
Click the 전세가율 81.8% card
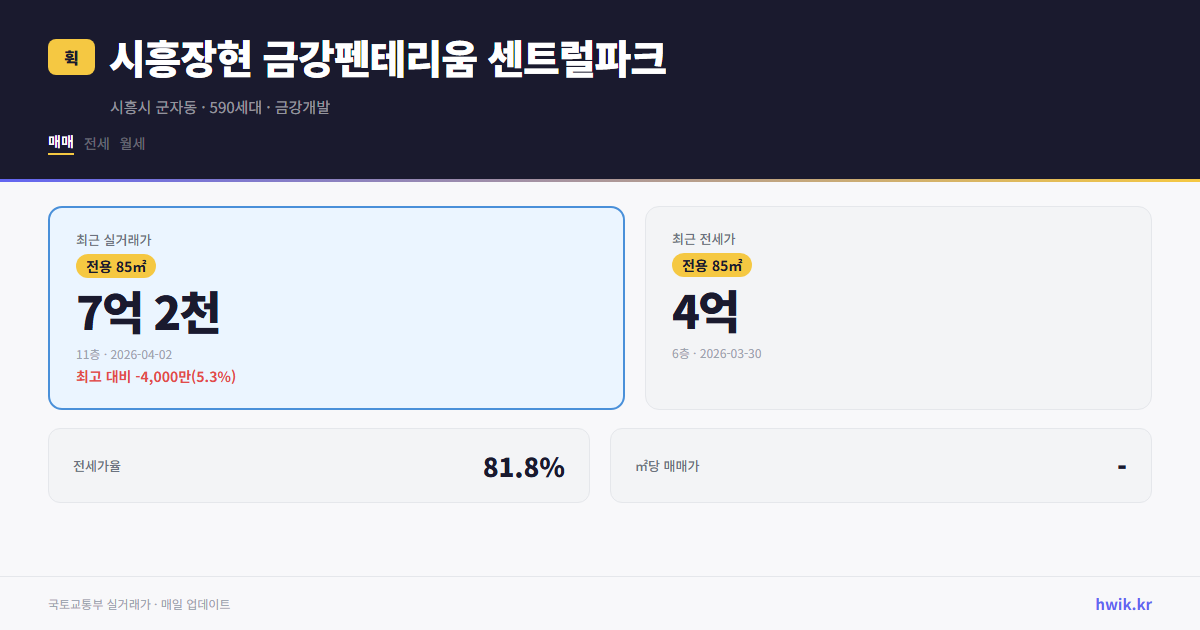click(x=320, y=465)
